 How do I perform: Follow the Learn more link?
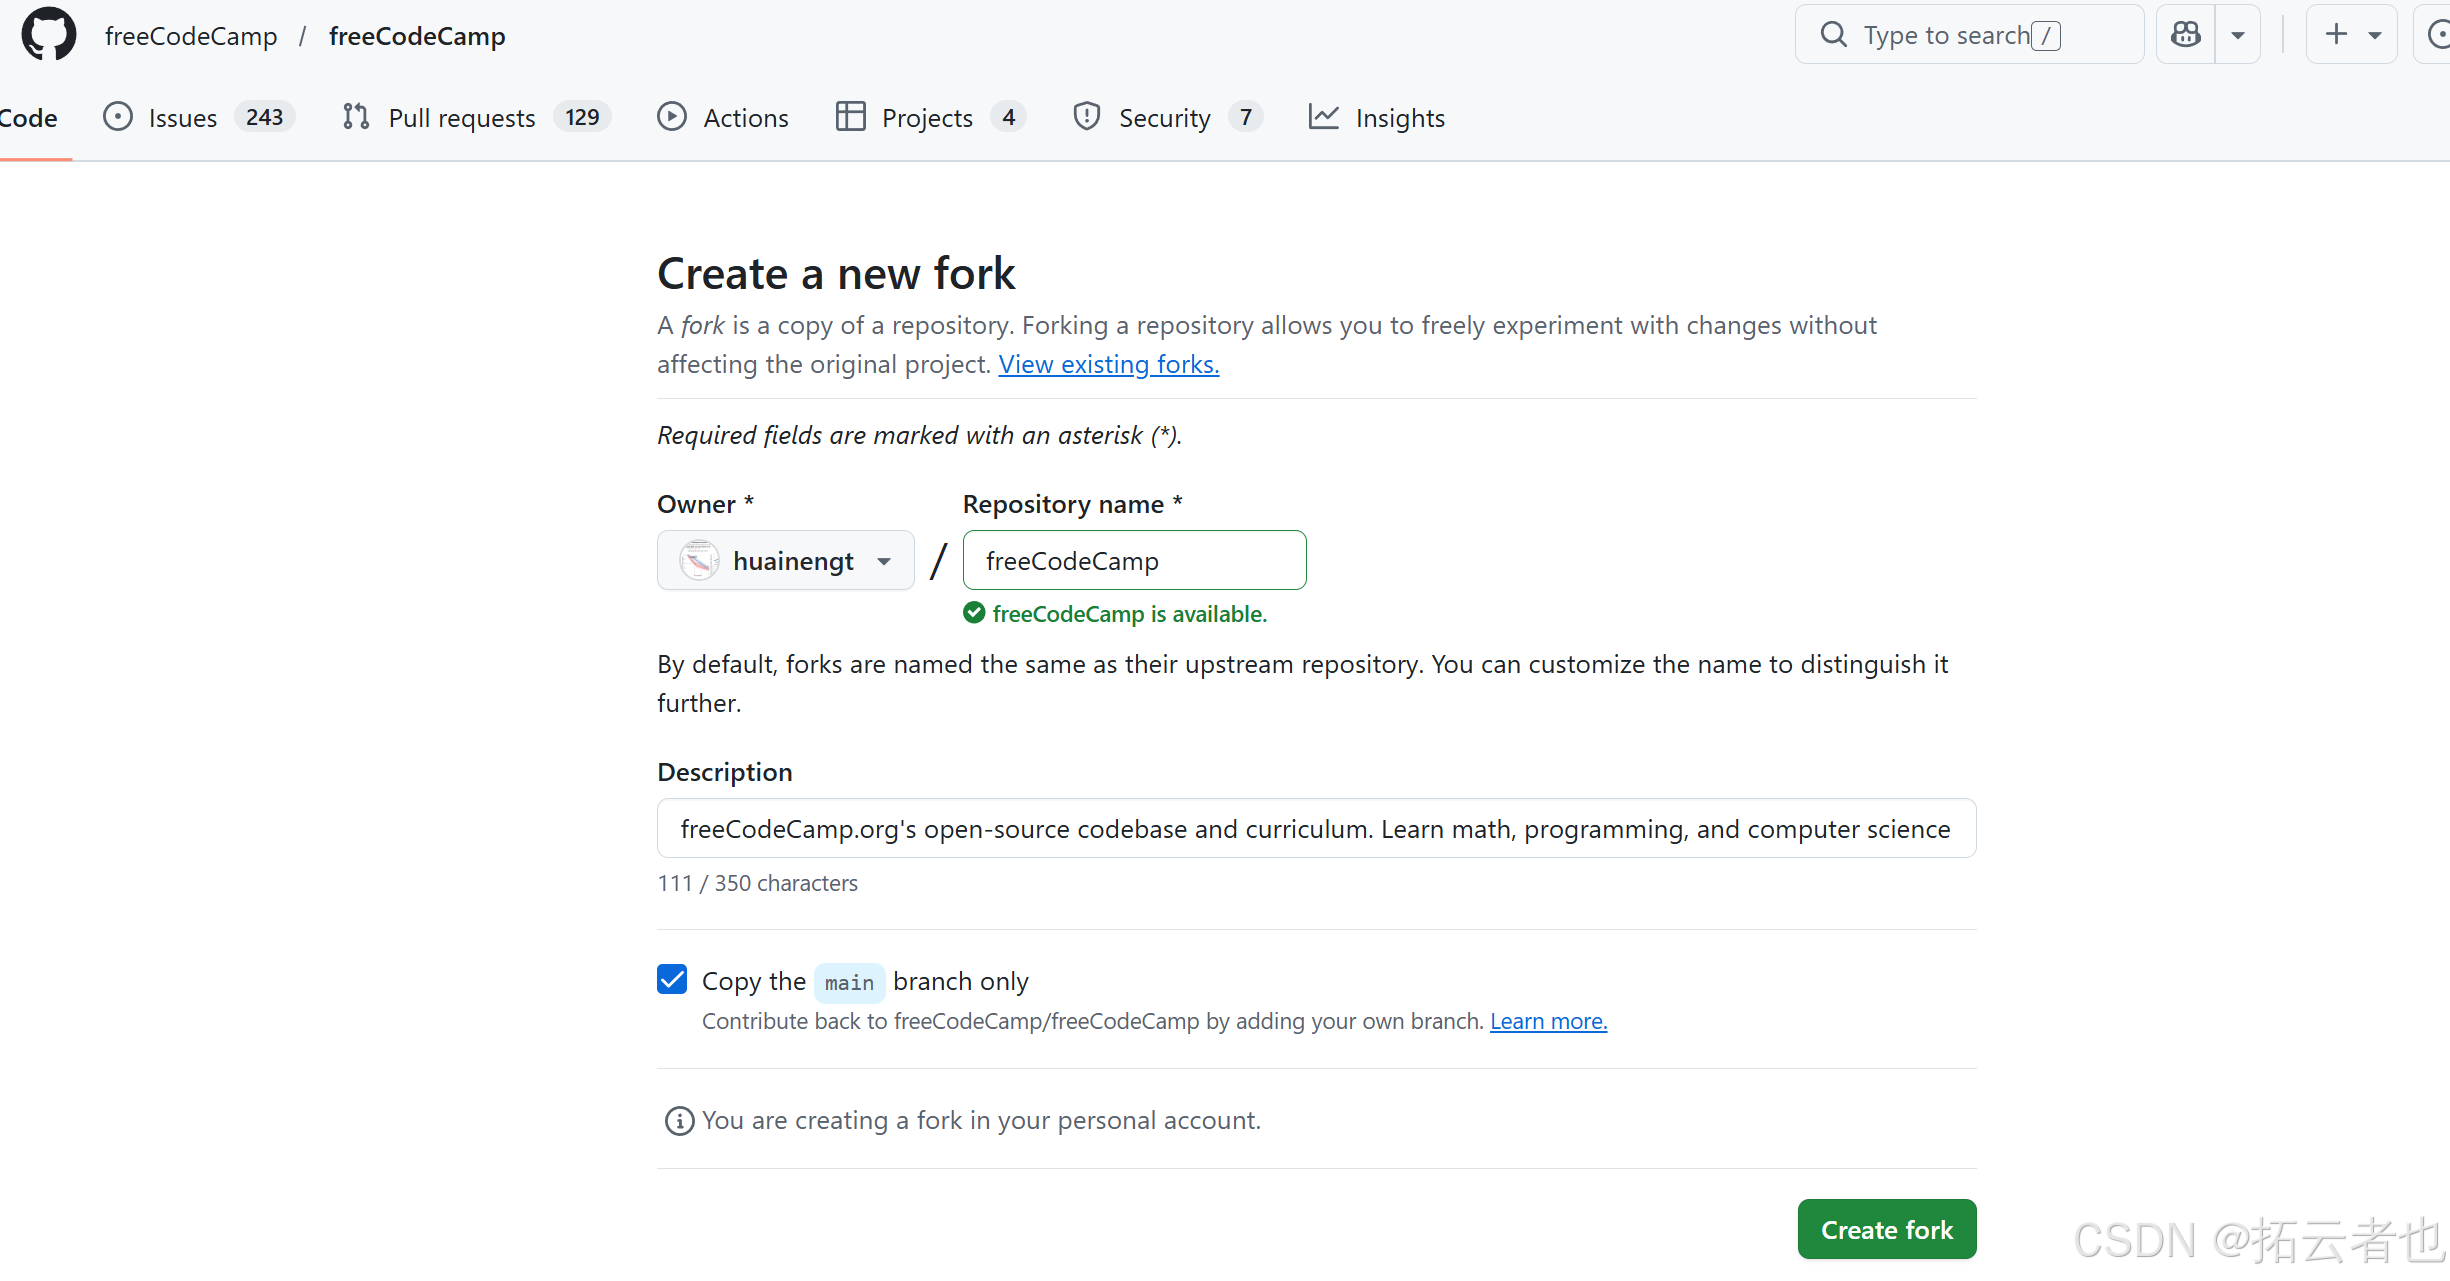(1548, 1021)
